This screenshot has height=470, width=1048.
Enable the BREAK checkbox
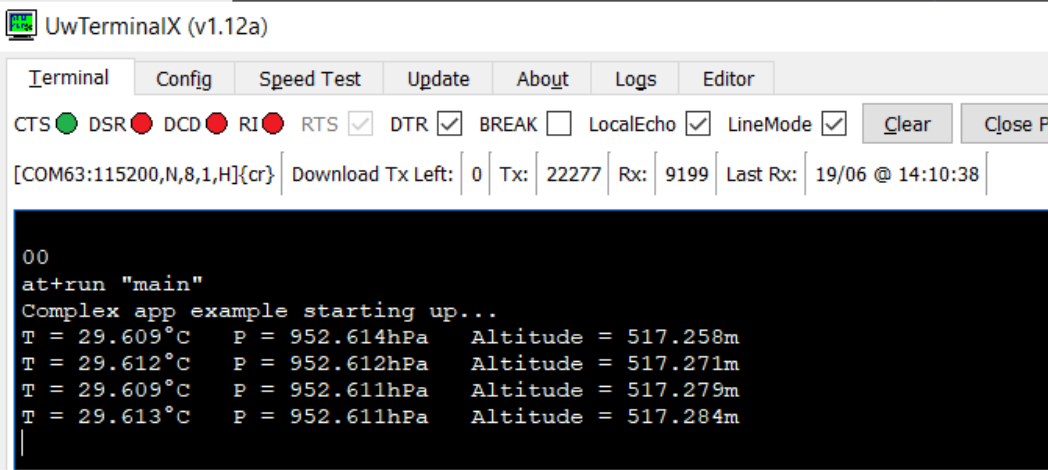pyautogui.click(x=559, y=125)
